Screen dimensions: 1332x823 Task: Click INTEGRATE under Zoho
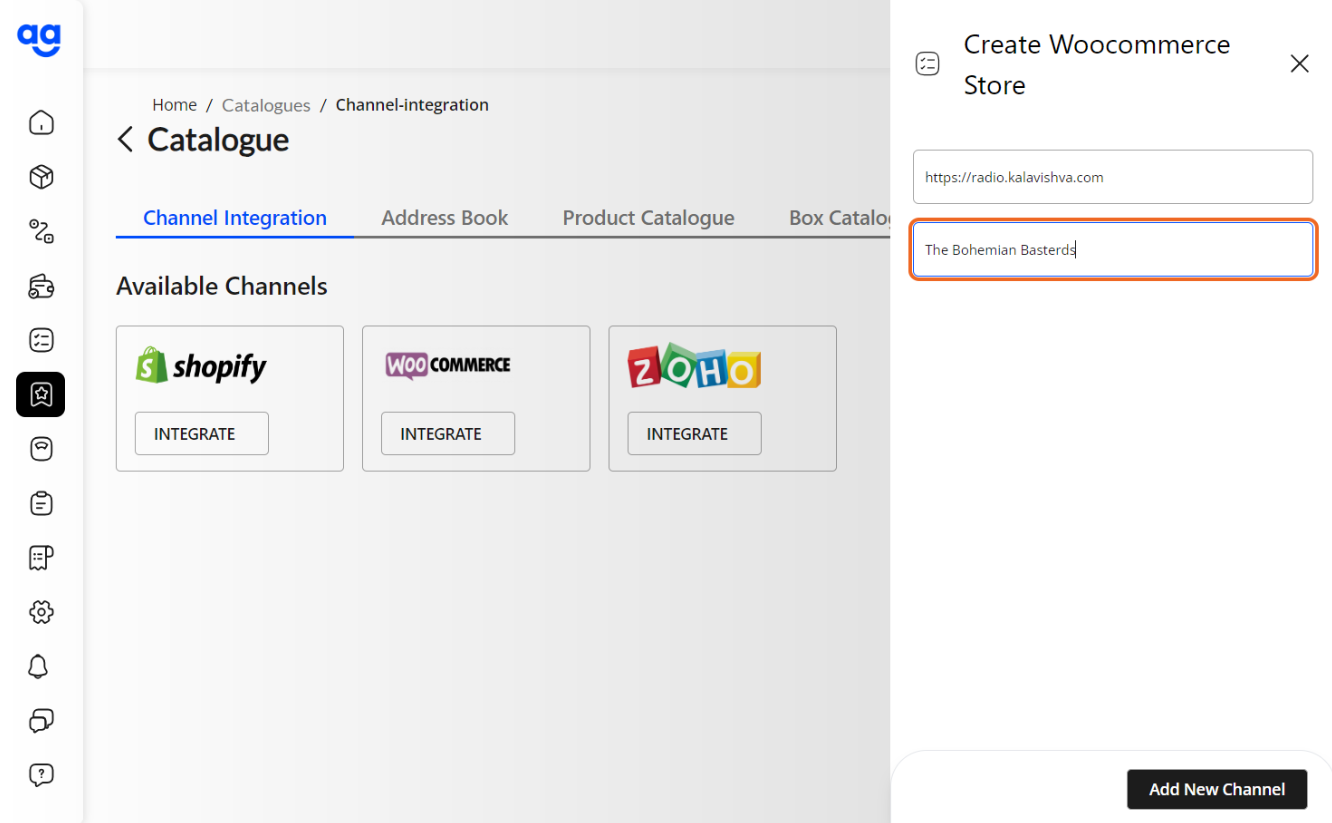pos(694,434)
